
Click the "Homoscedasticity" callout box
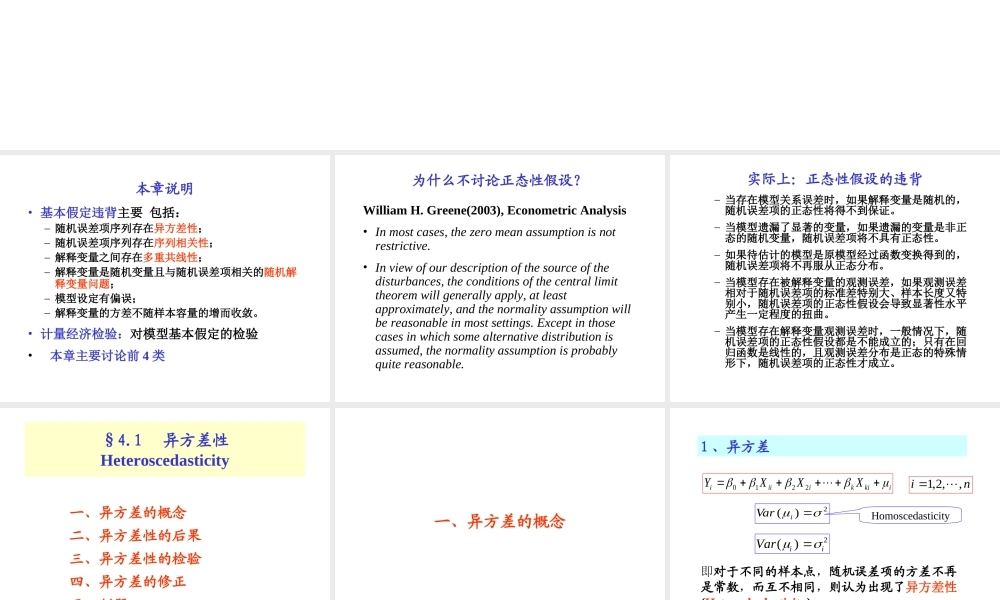point(910,515)
